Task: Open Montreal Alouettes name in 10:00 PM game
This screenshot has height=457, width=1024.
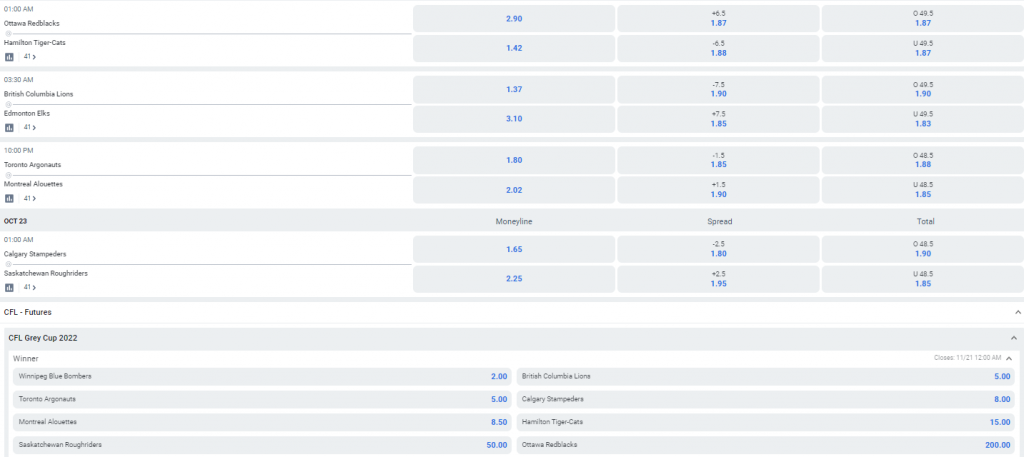Action: (x=35, y=184)
